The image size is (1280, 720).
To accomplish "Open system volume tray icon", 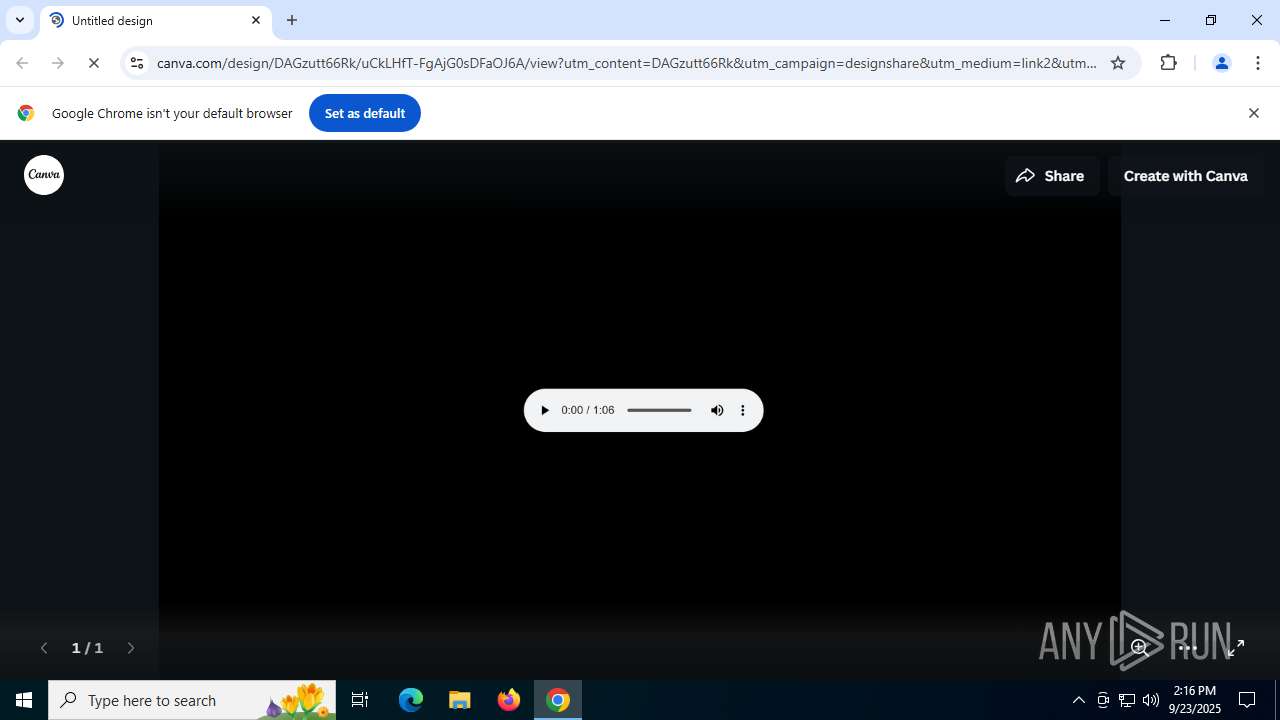I will point(1151,700).
